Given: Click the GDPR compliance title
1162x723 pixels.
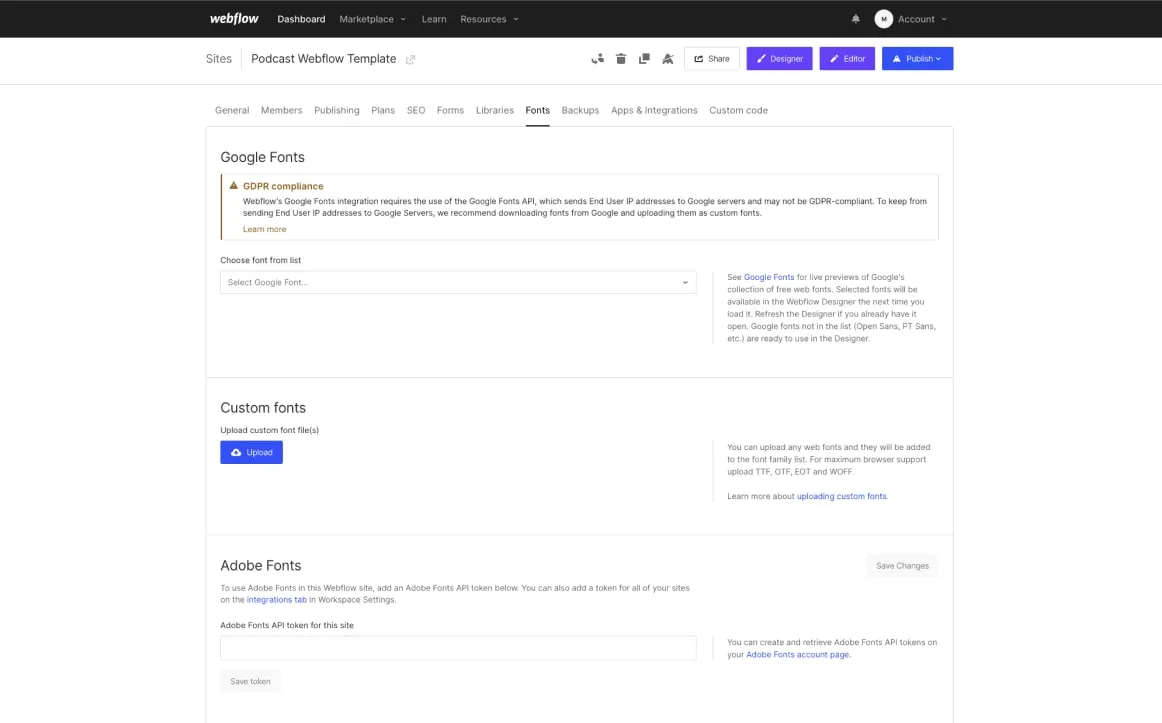Looking at the screenshot, I should coord(283,186).
